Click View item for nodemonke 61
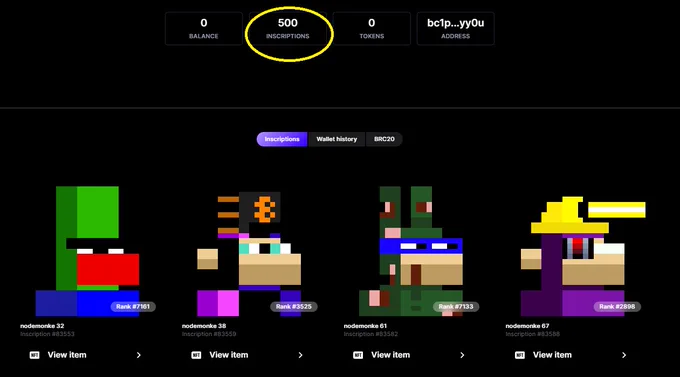This screenshot has width=680, height=377. click(x=390, y=355)
